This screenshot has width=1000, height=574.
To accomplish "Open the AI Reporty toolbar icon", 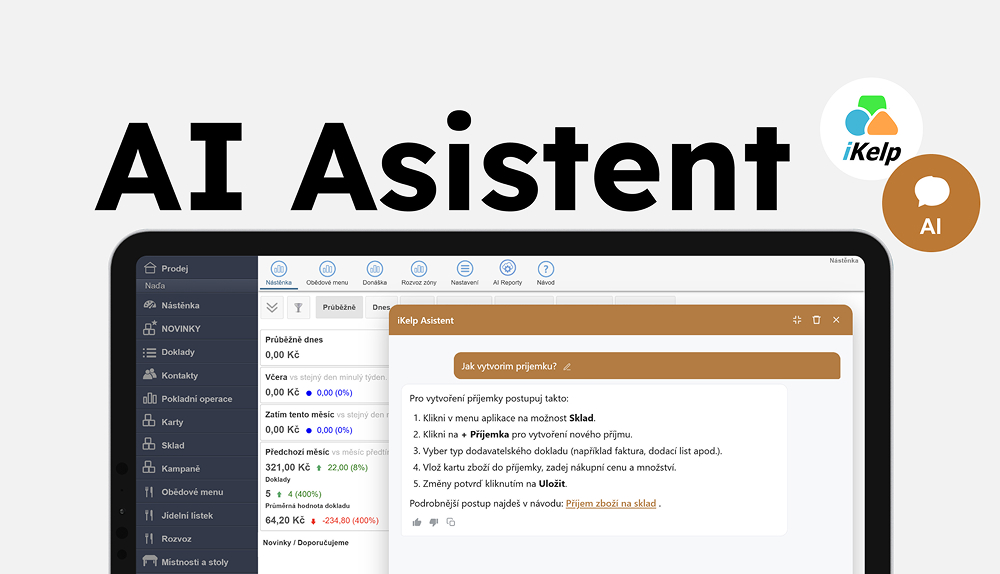I will coord(507,273).
